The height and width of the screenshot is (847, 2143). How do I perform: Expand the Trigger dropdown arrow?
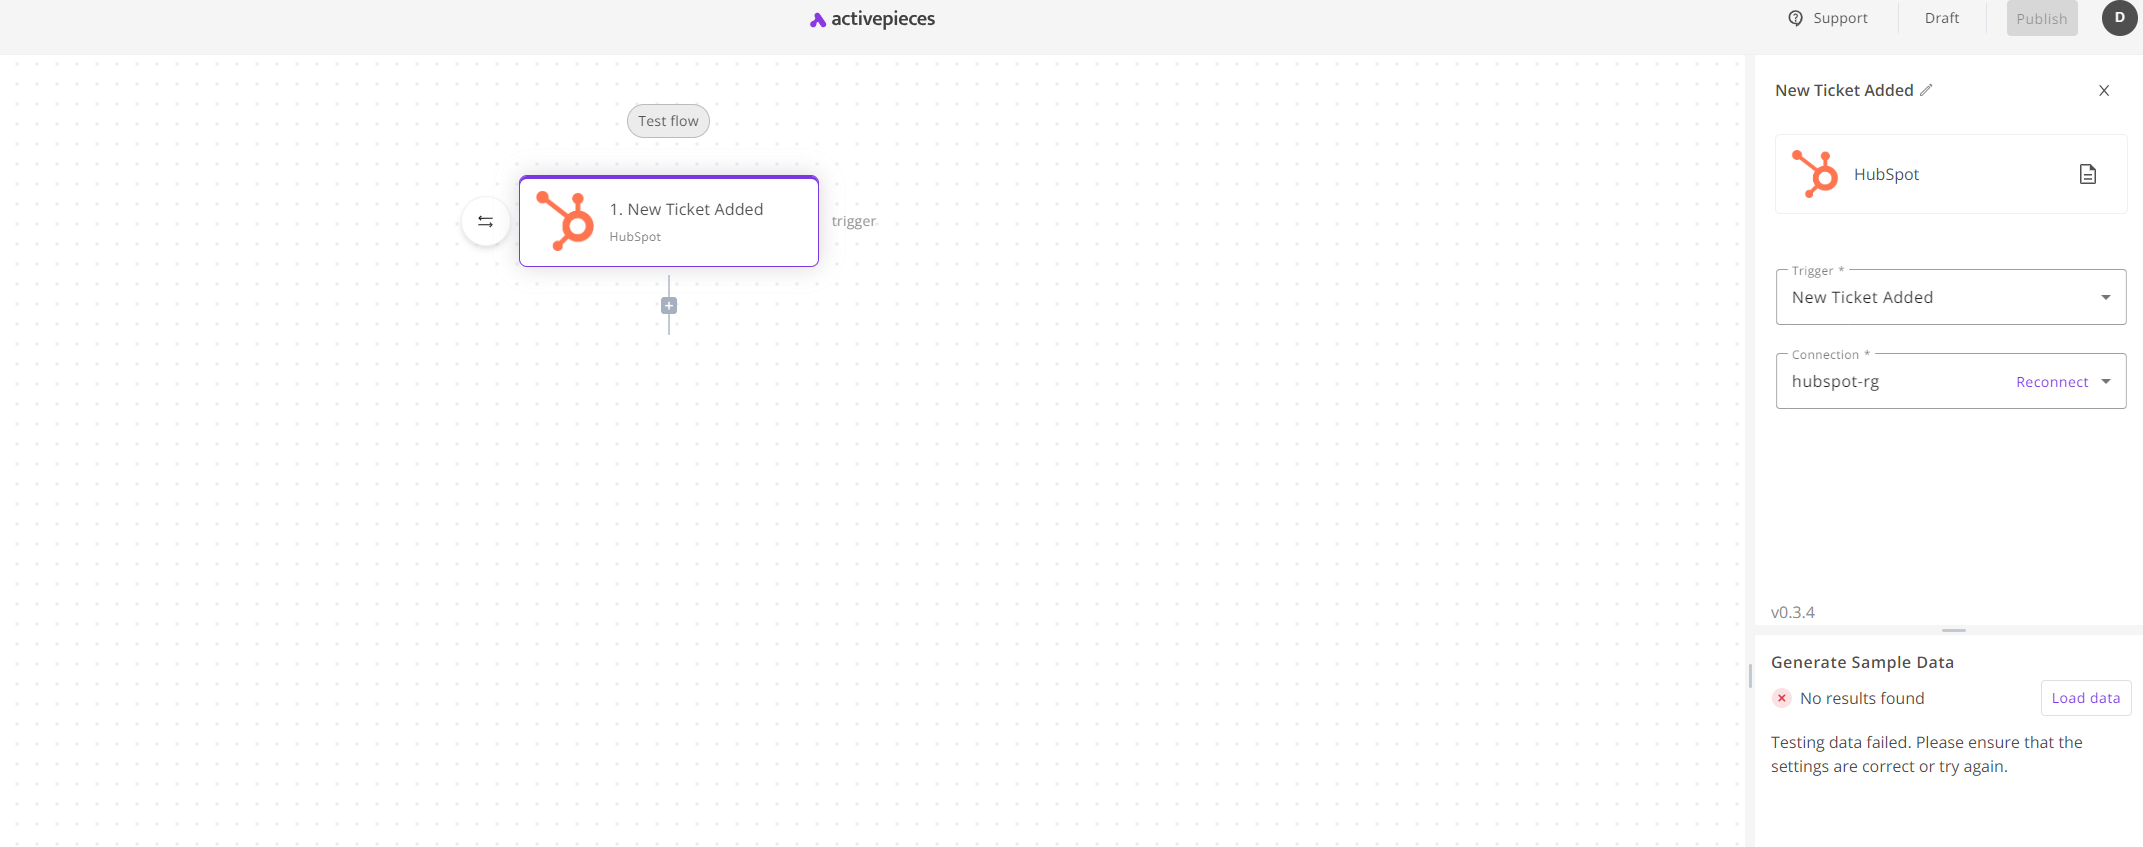click(x=2106, y=297)
